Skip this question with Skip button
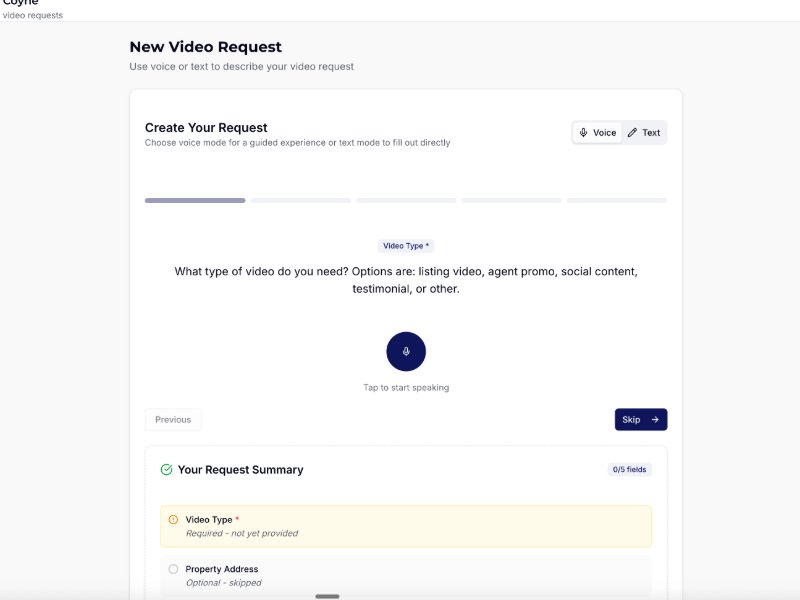The width and height of the screenshot is (800, 600). (x=640, y=420)
